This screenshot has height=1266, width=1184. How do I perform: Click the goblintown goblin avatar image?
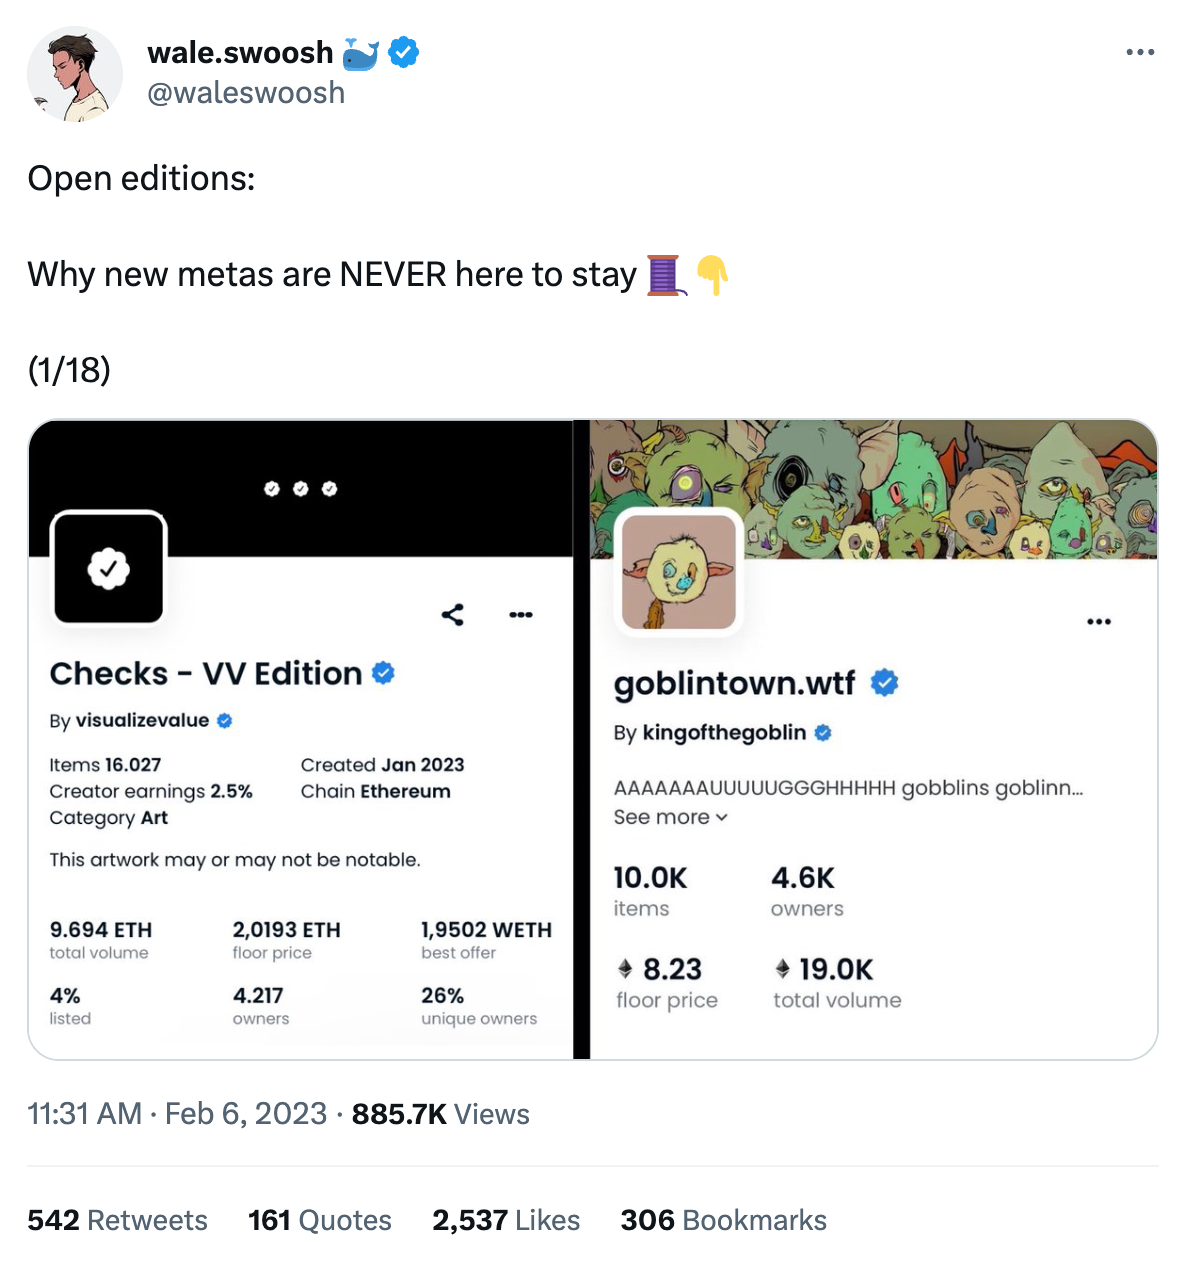[679, 572]
